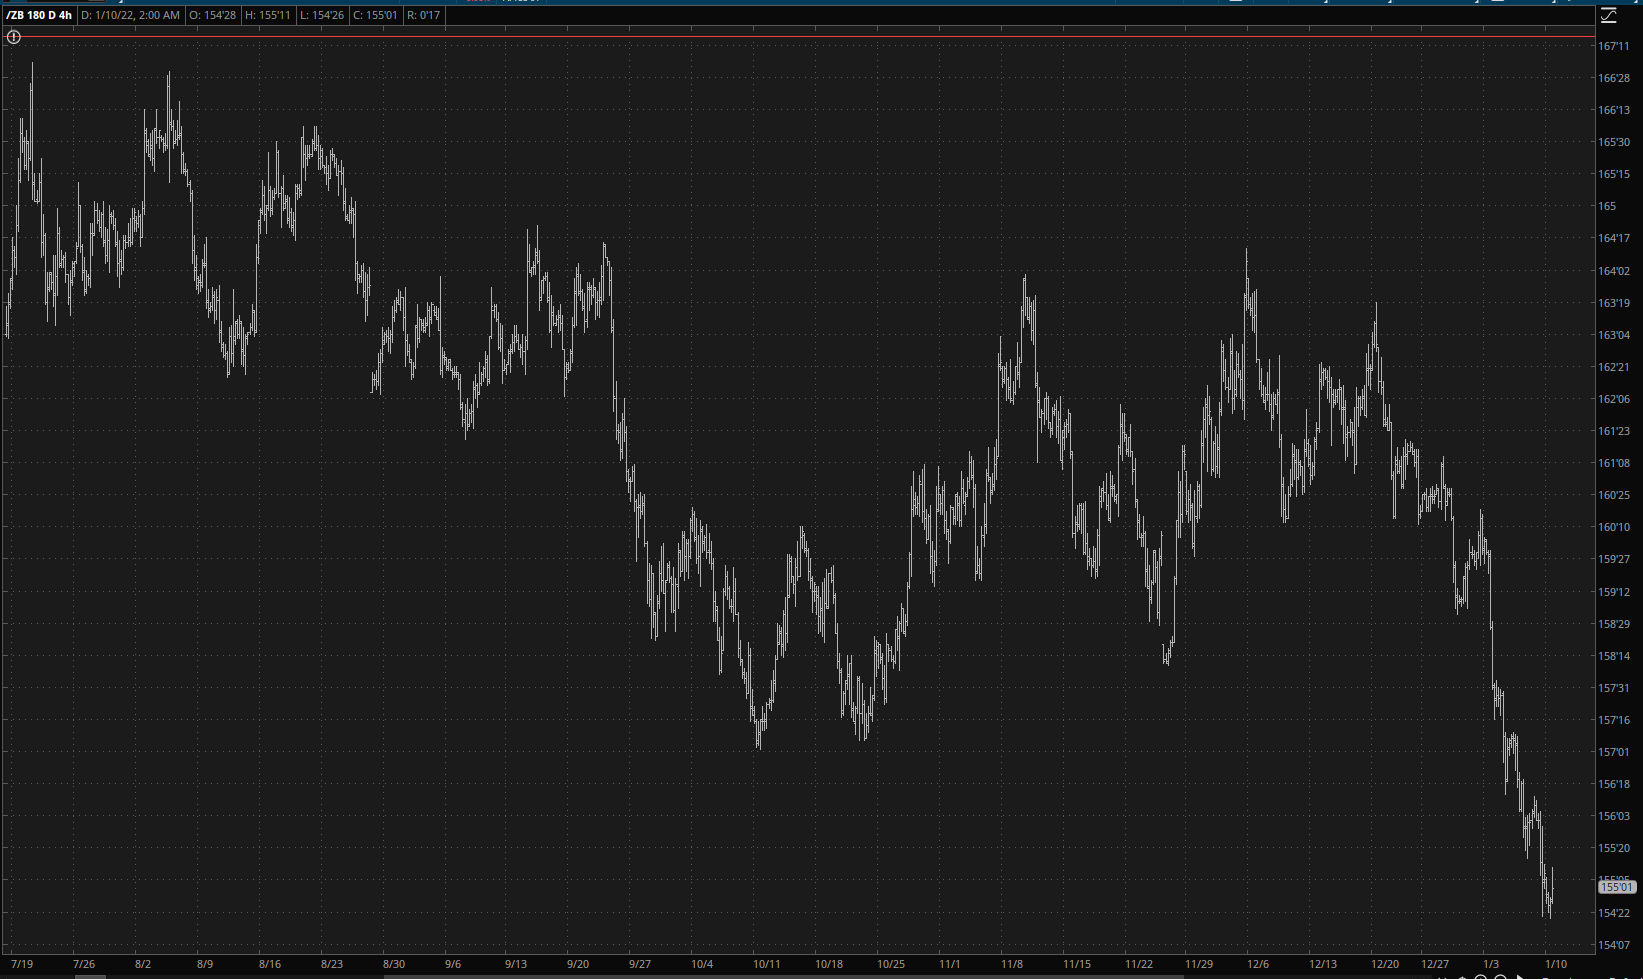Click the 165 label on the price axis
Viewport: 1643px width, 979px height.
(1607, 206)
